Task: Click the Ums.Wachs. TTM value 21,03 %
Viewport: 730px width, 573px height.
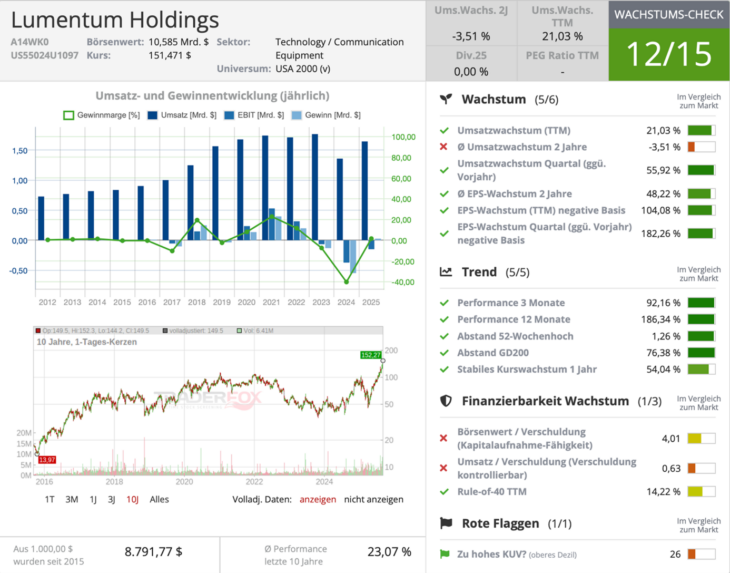Action: [x=562, y=36]
